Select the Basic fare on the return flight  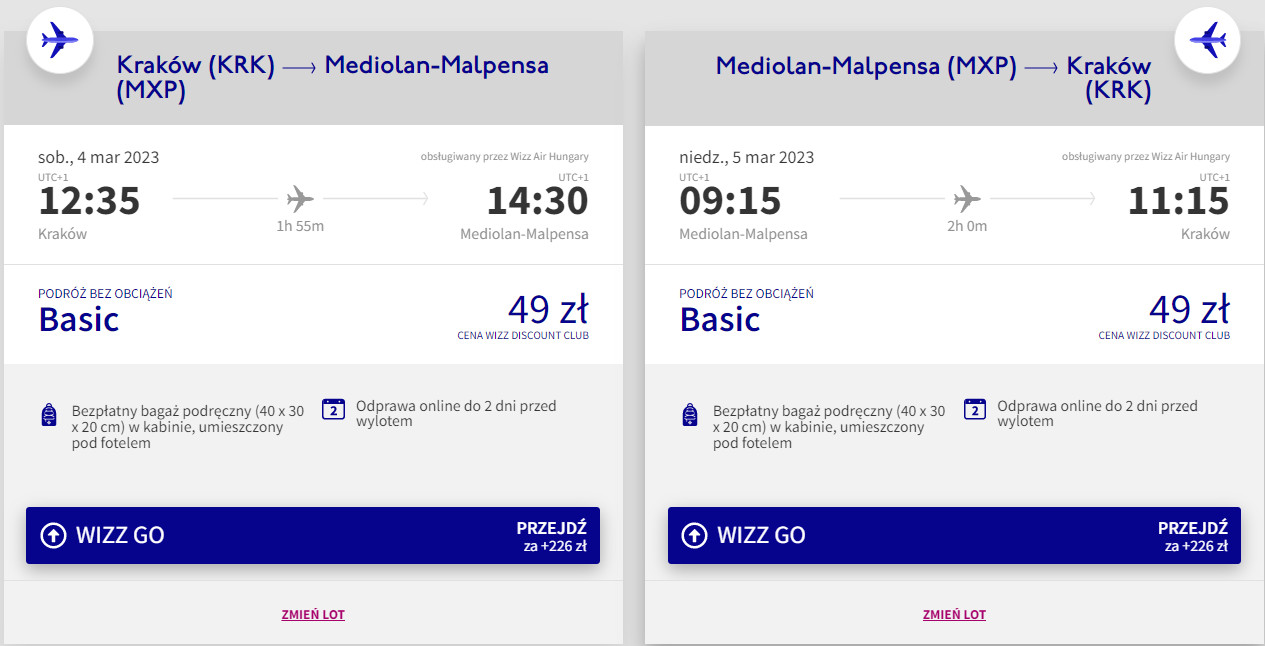click(720, 319)
